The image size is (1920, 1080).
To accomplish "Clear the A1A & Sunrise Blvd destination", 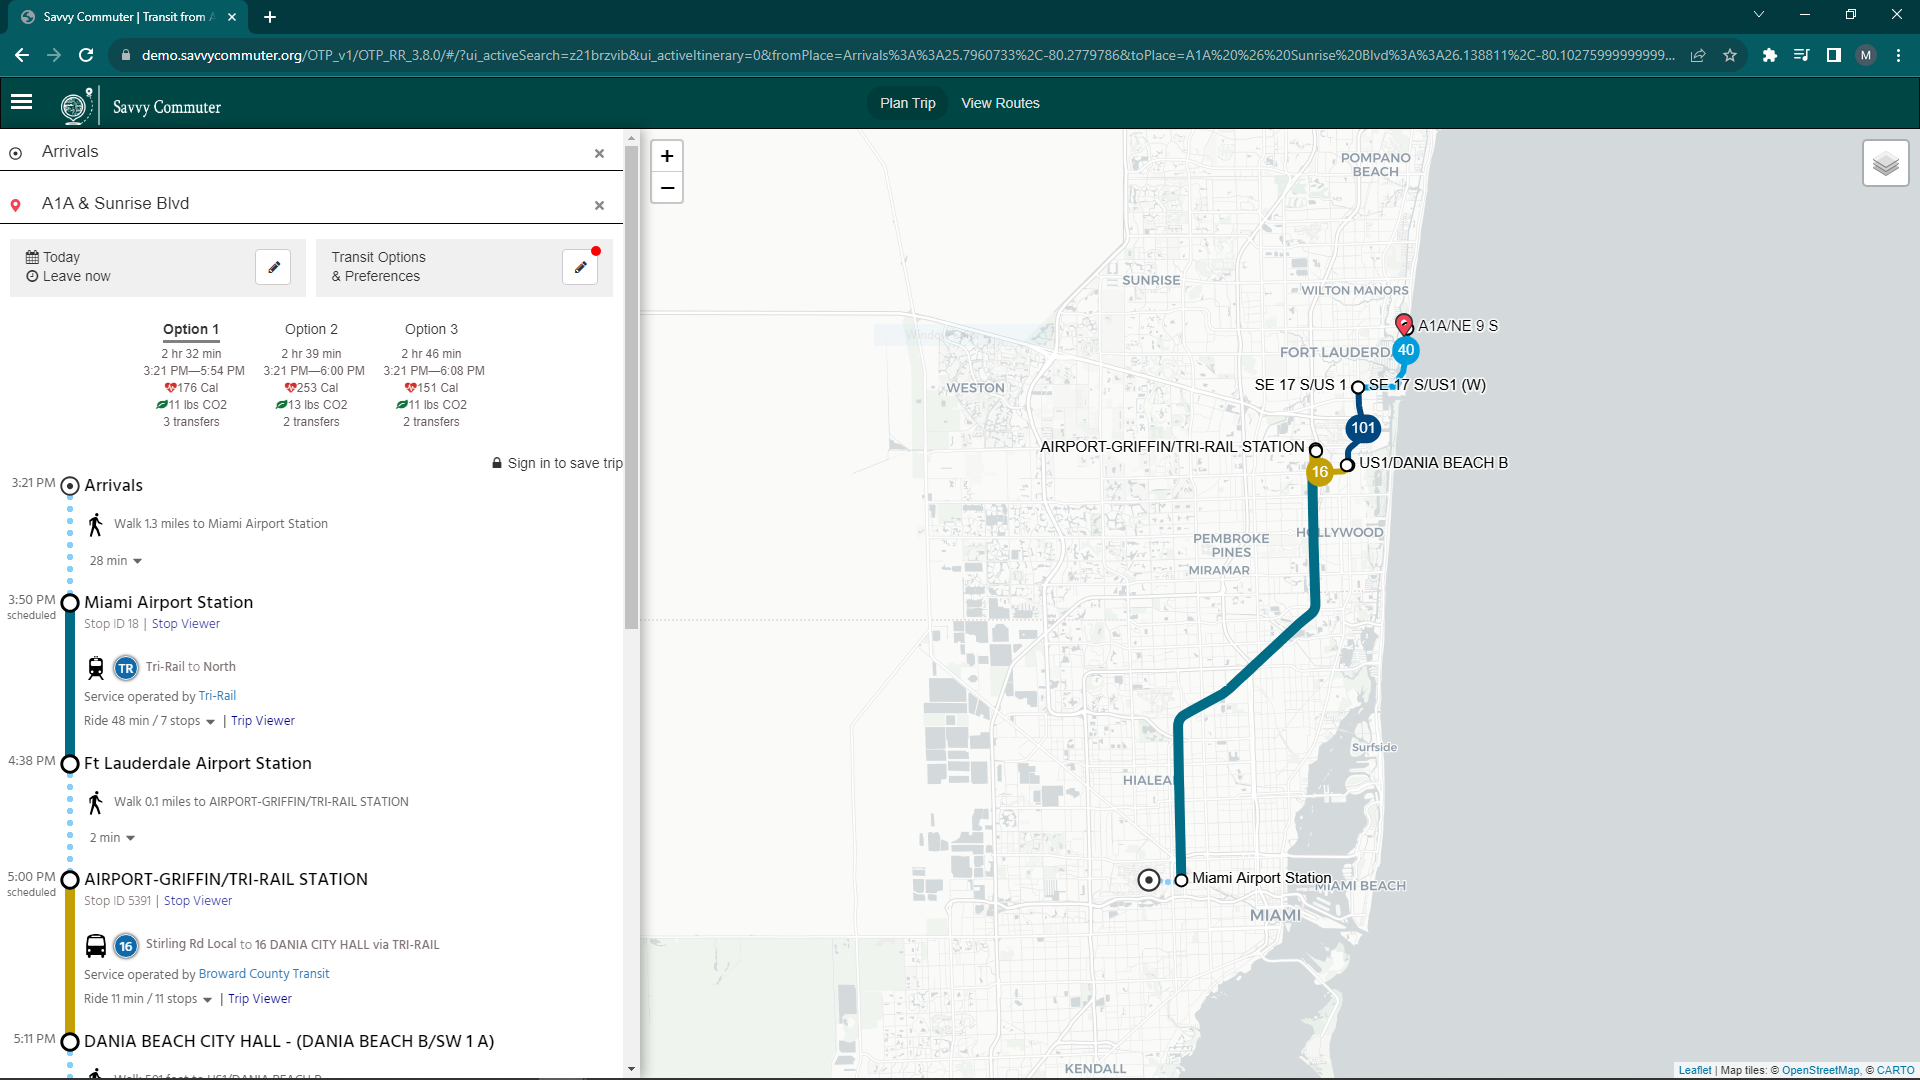I will coord(599,205).
